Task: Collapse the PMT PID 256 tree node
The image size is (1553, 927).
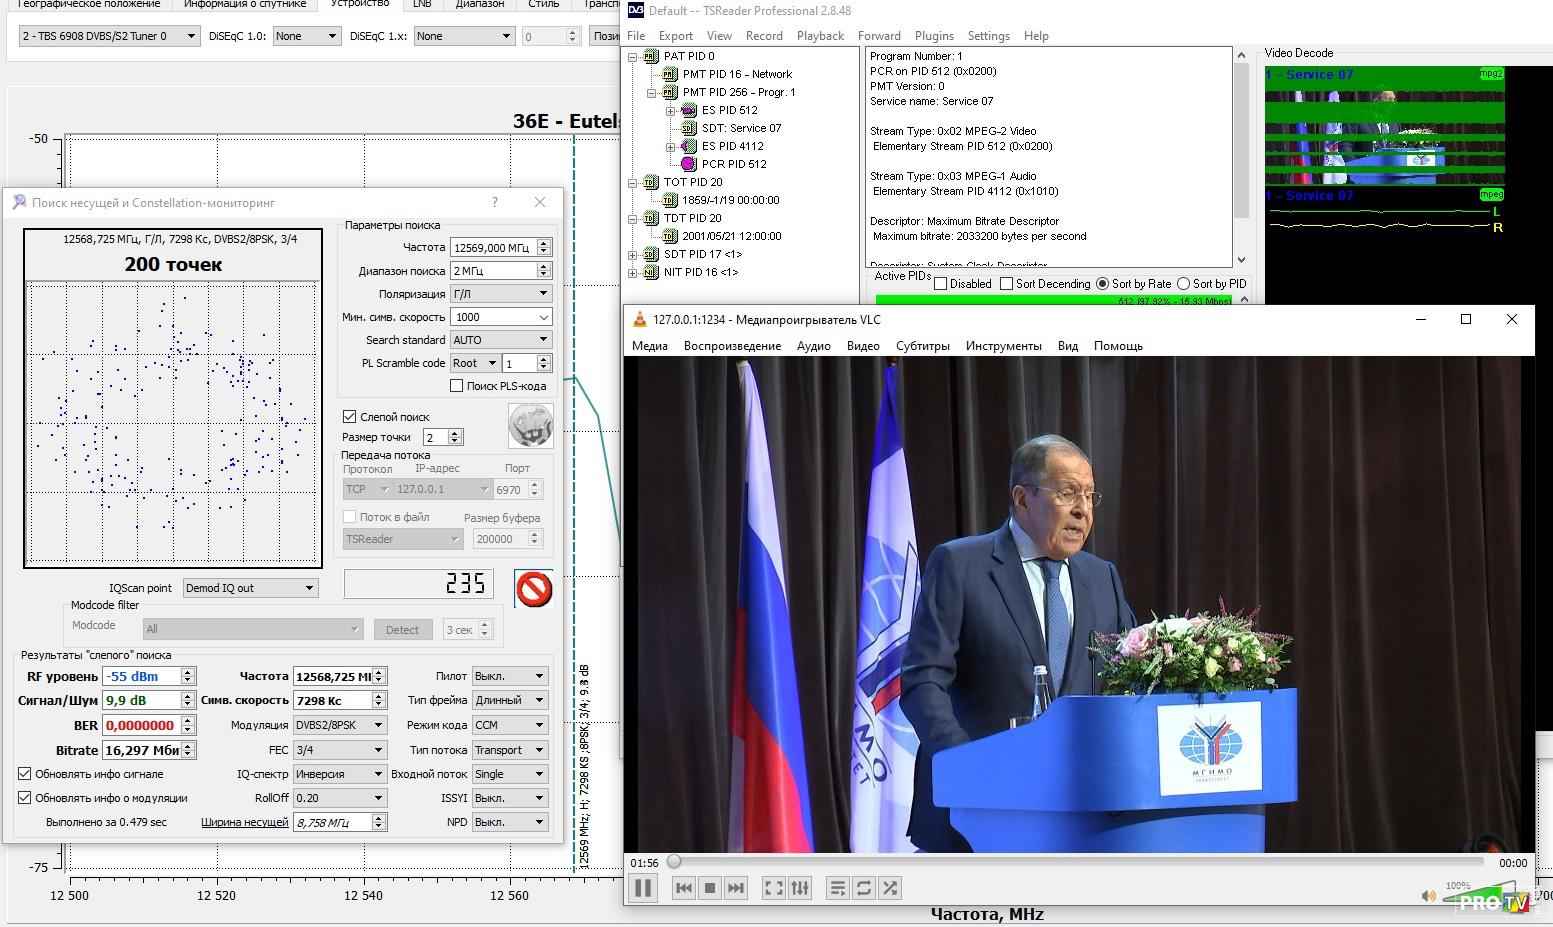Action: tap(652, 92)
